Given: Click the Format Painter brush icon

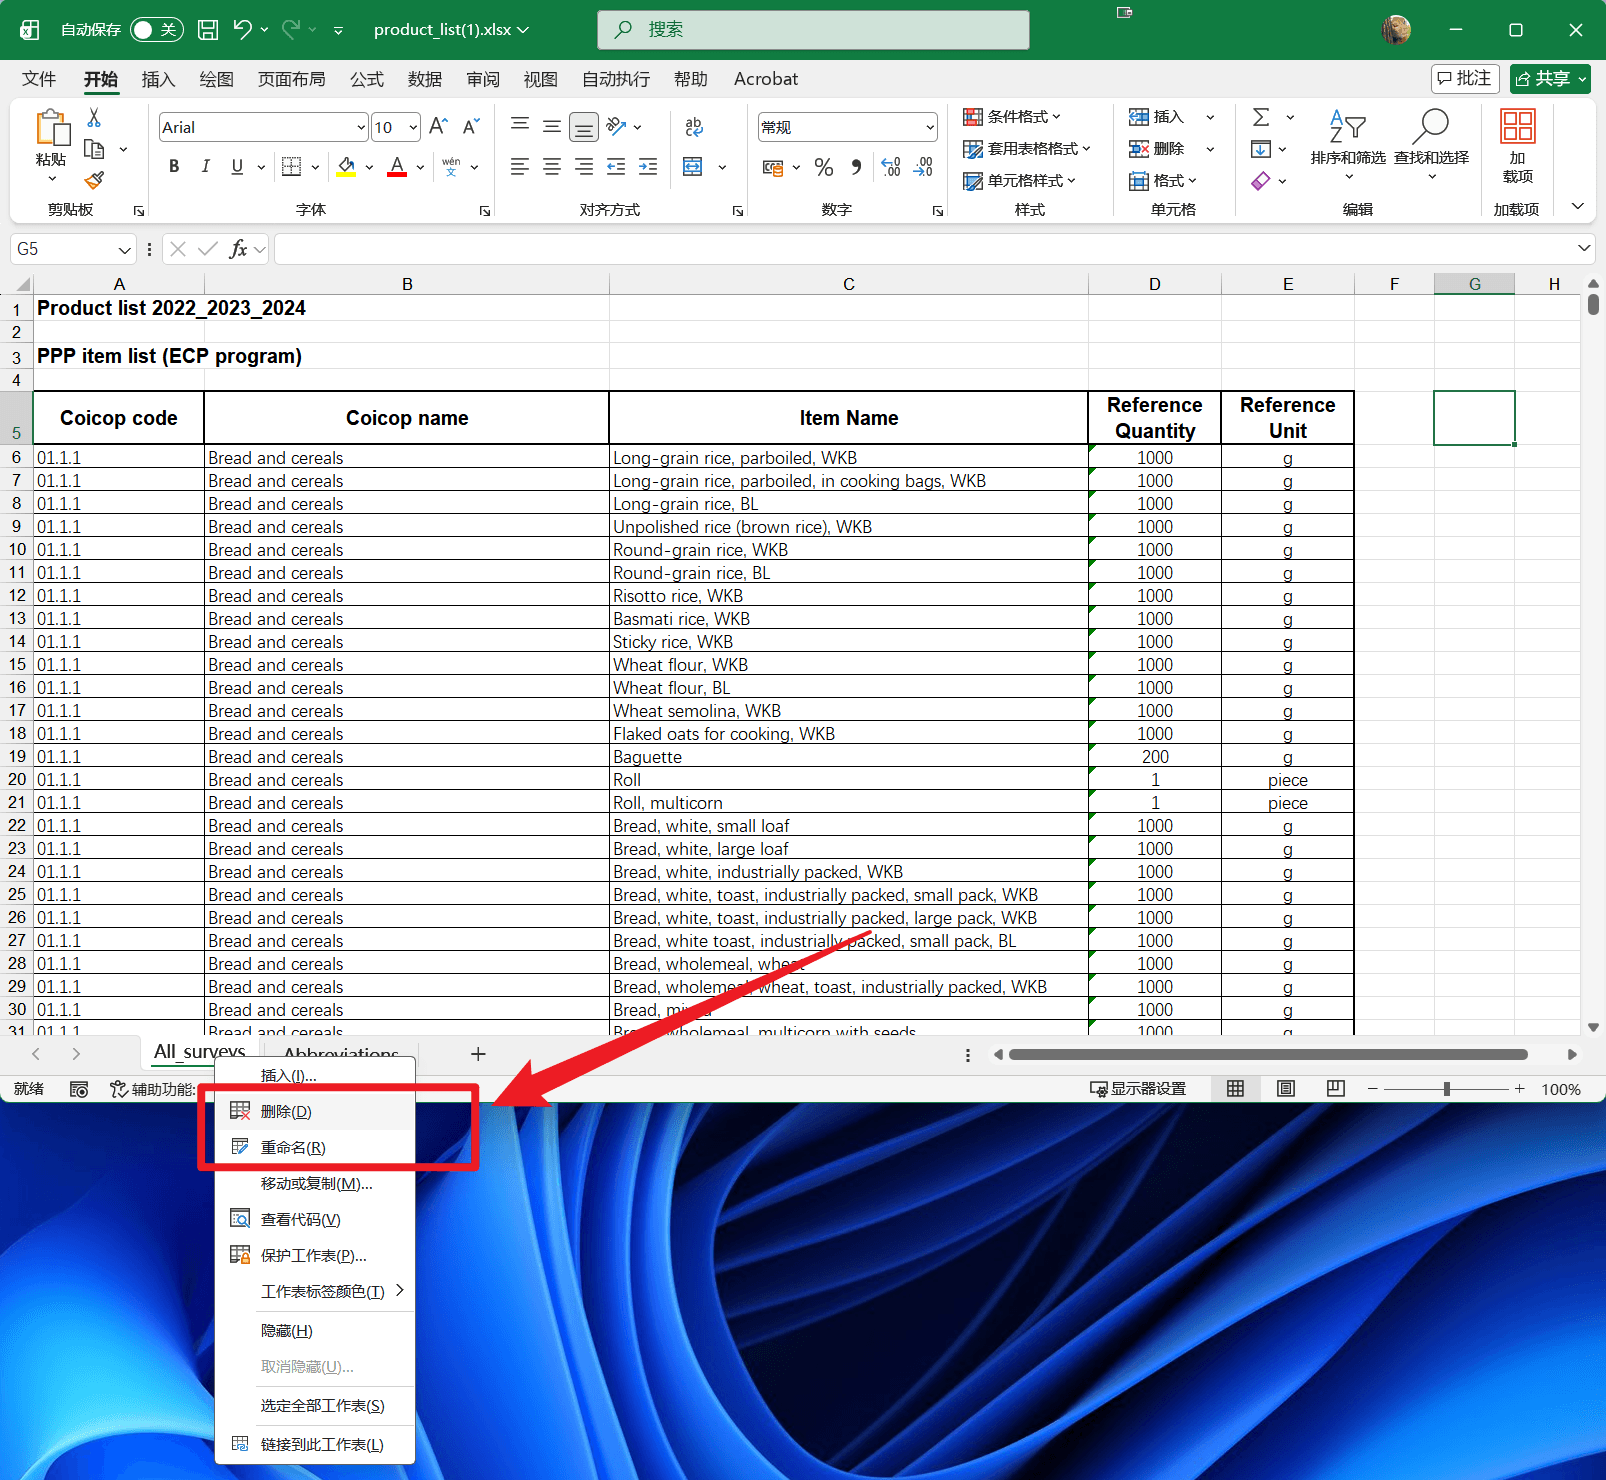Looking at the screenshot, I should pyautogui.click(x=94, y=180).
